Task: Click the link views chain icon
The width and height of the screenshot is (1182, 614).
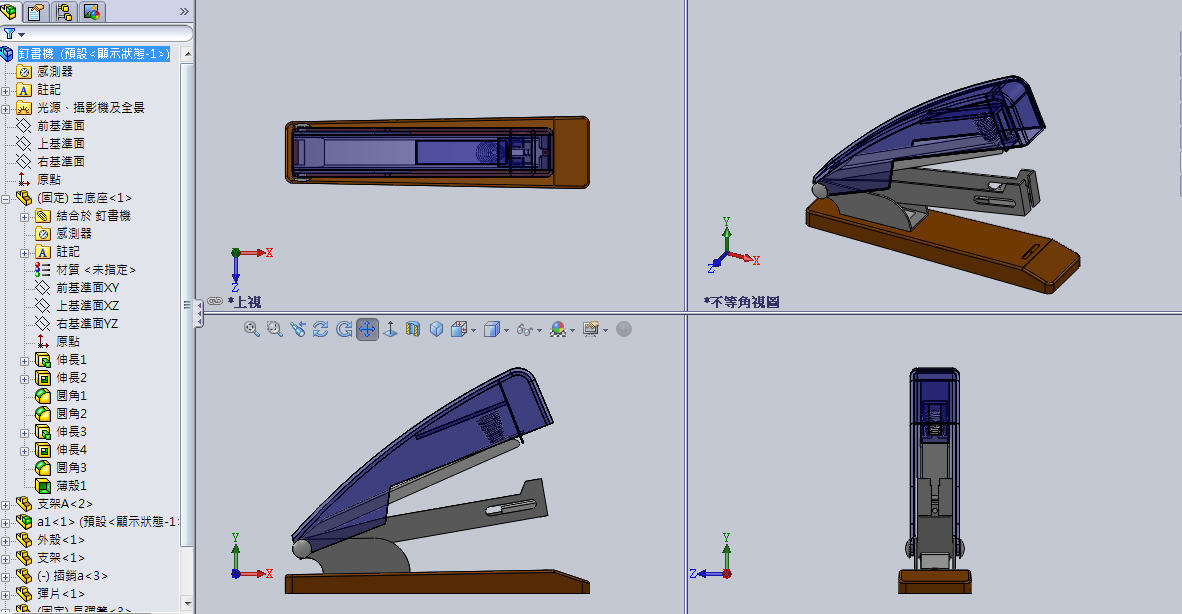Action: pos(215,301)
